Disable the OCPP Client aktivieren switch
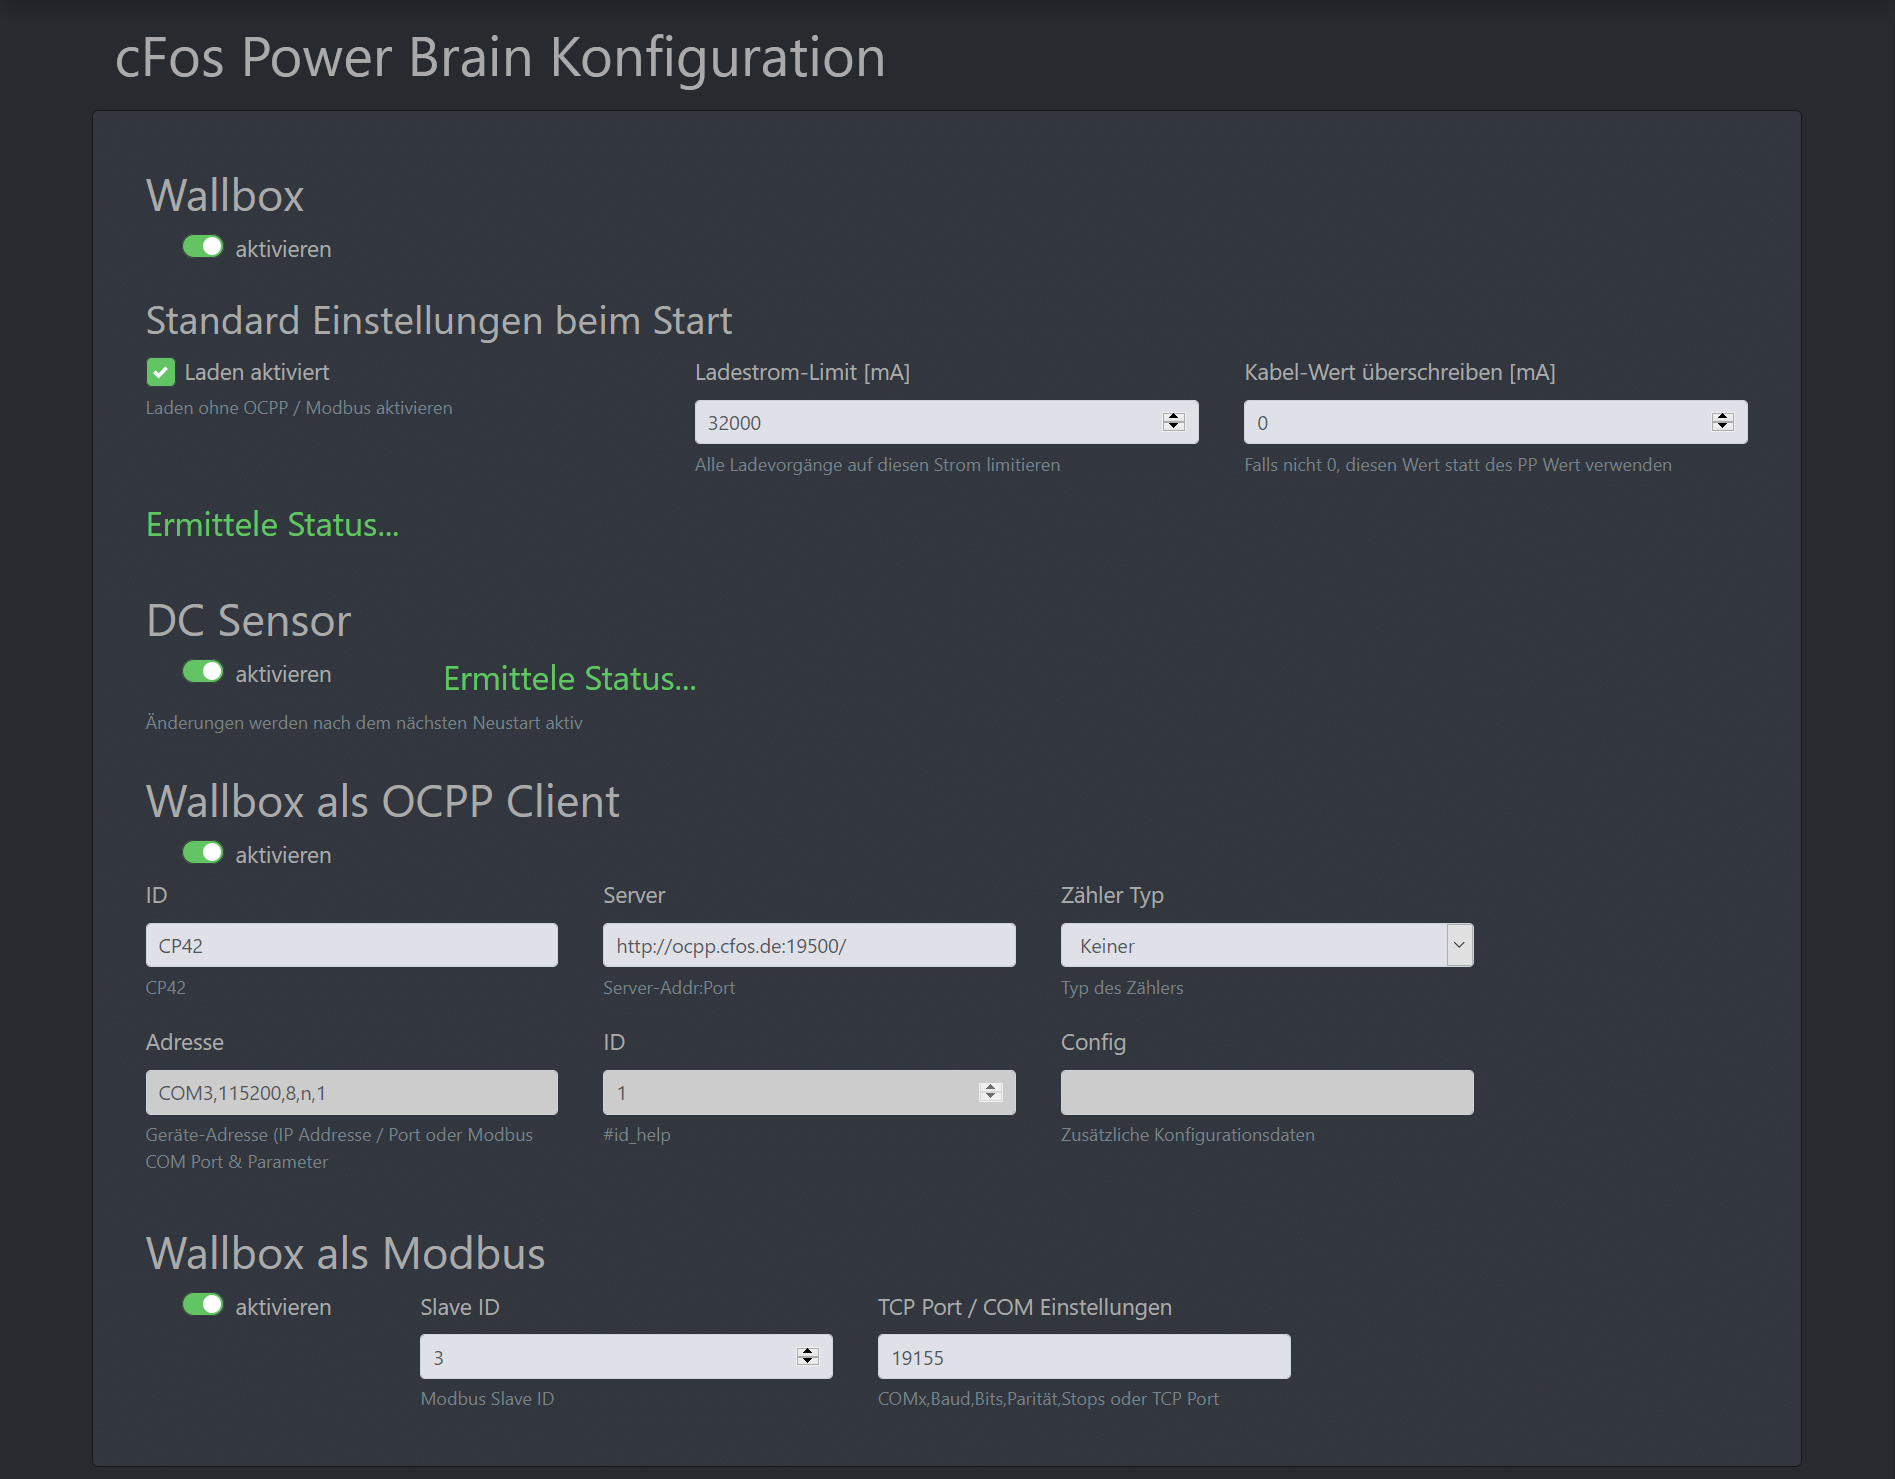1895x1479 pixels. 202,853
